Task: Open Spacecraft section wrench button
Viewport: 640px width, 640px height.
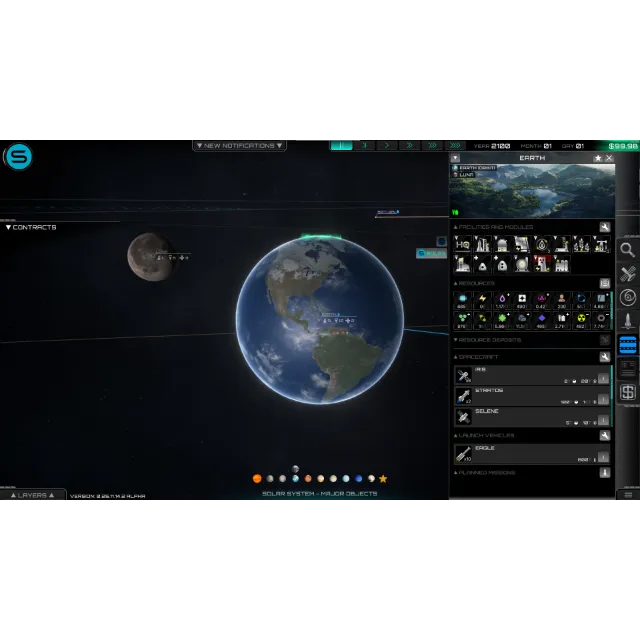Action: pos(604,357)
